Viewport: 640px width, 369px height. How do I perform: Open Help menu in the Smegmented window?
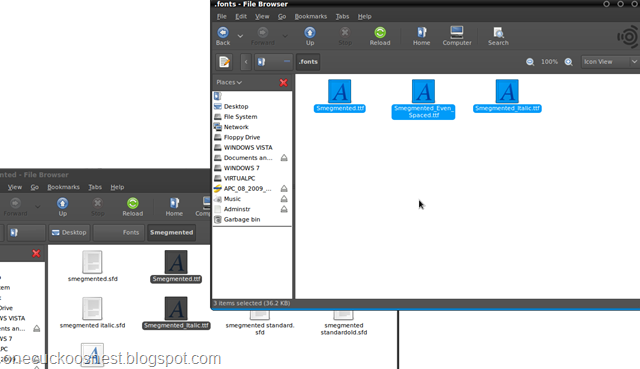pyautogui.click(x=117, y=187)
